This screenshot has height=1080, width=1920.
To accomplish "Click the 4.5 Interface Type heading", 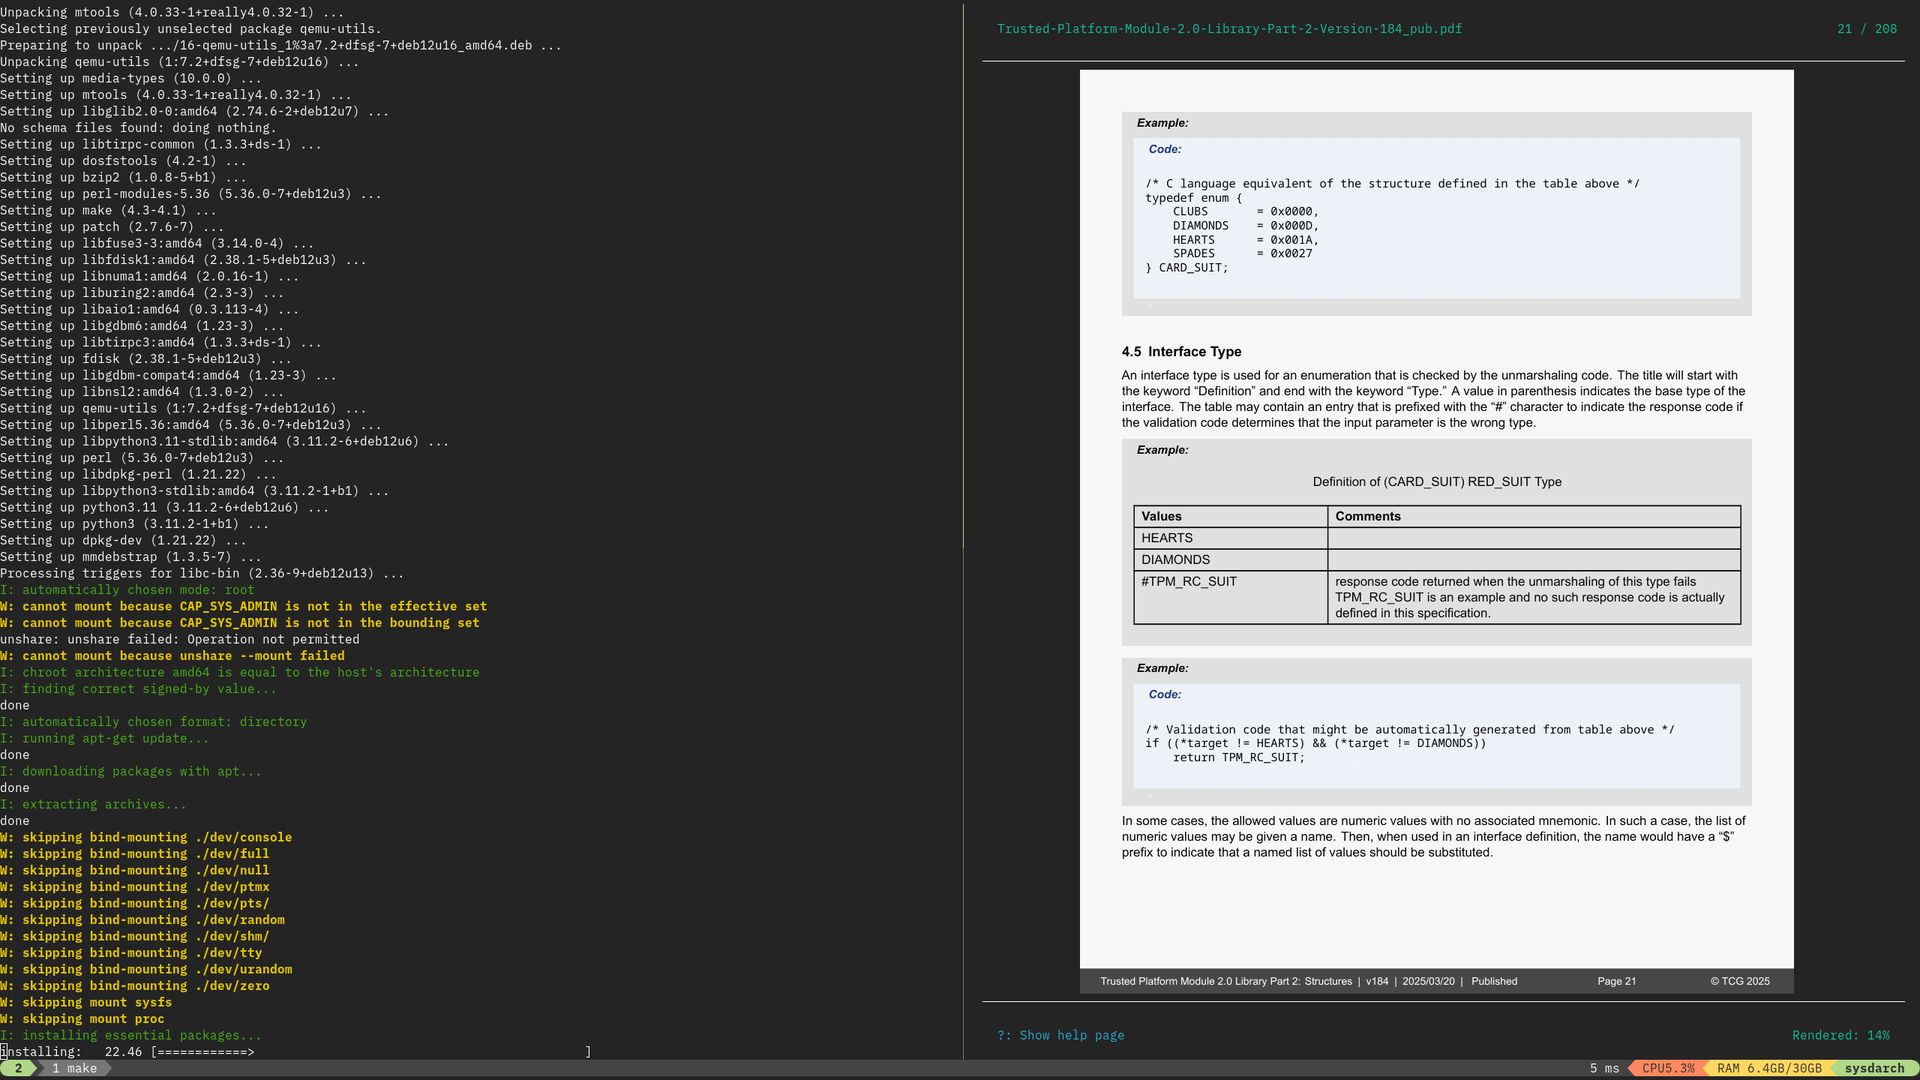I will pyautogui.click(x=1181, y=352).
